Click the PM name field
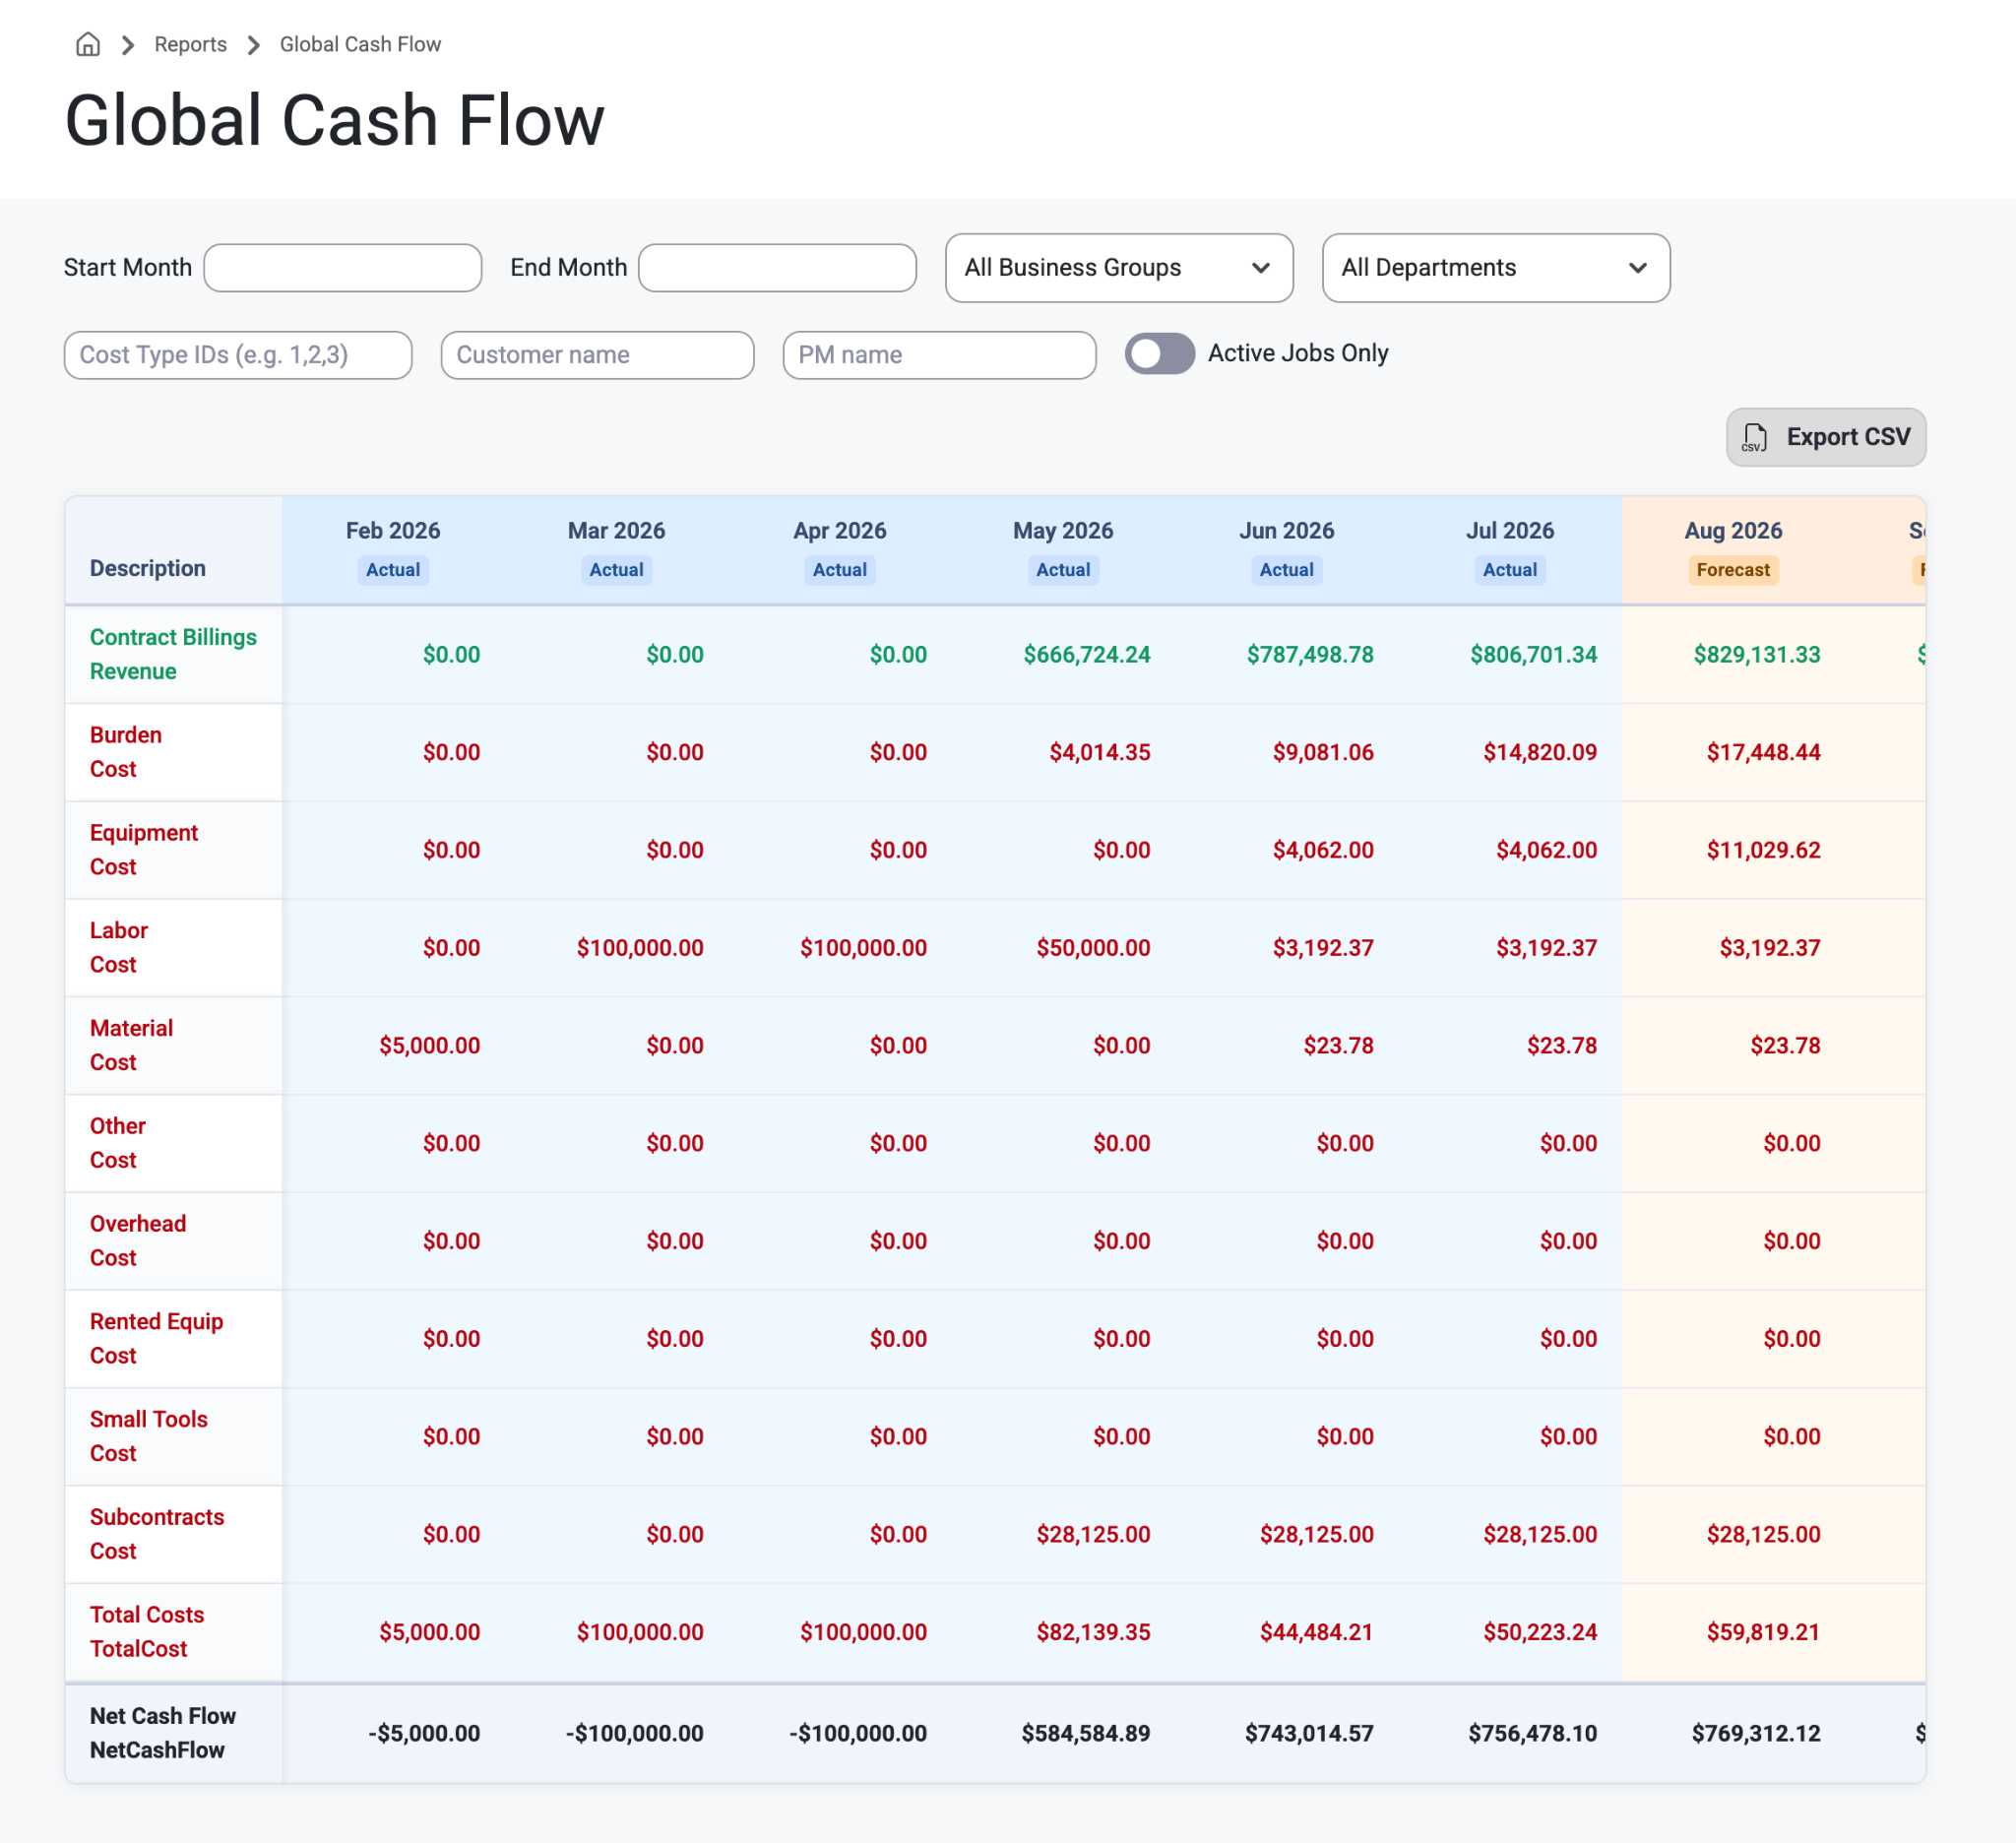Screen dimensions: 2016x1843 (x=939, y=355)
